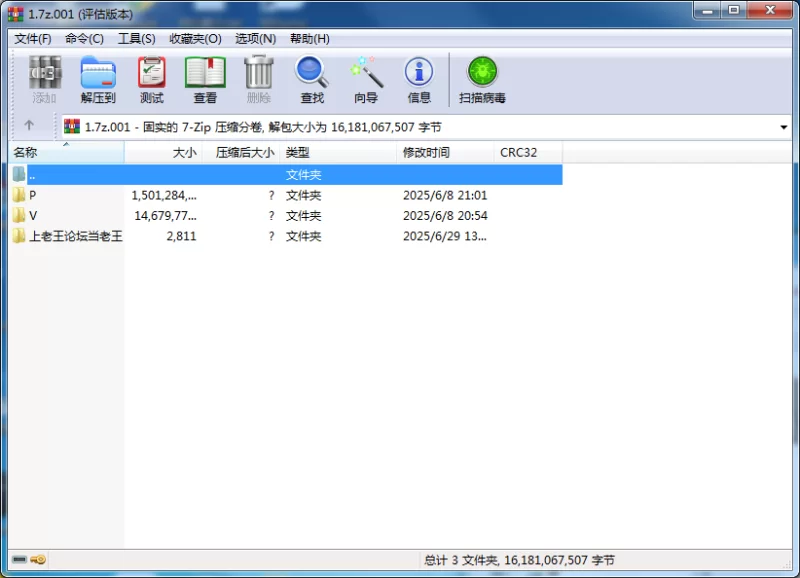Viewport: 800px width, 578px height.
Task: Start Scan for Viruses (扫描病毒) icon
Action: click(482, 79)
